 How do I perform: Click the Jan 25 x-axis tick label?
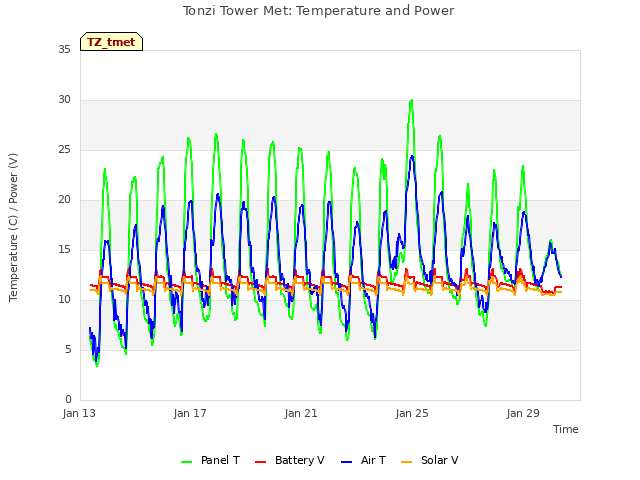pyautogui.click(x=412, y=413)
